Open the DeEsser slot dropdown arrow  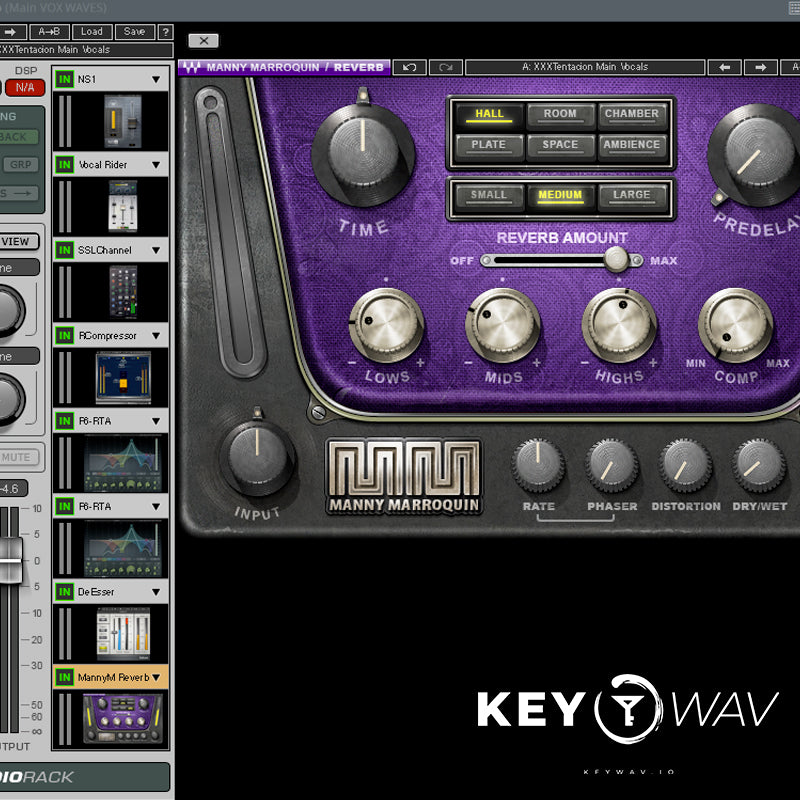coord(156,592)
